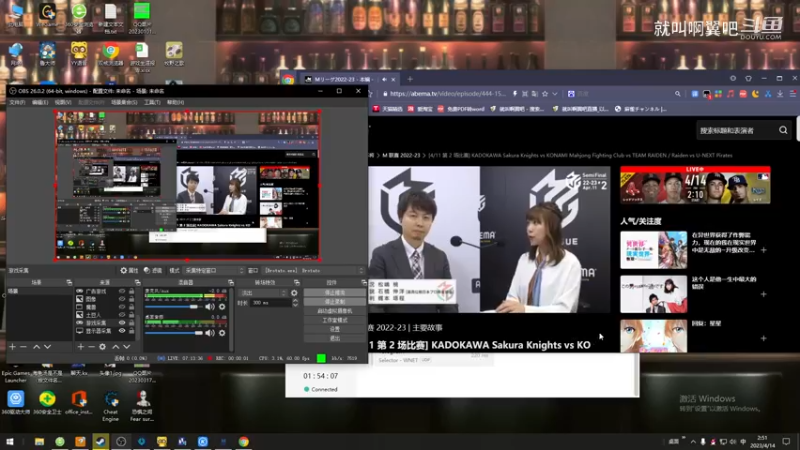Viewport: 800px width, 450px height.
Task: Open scene transition properties gear
Action: point(294,293)
